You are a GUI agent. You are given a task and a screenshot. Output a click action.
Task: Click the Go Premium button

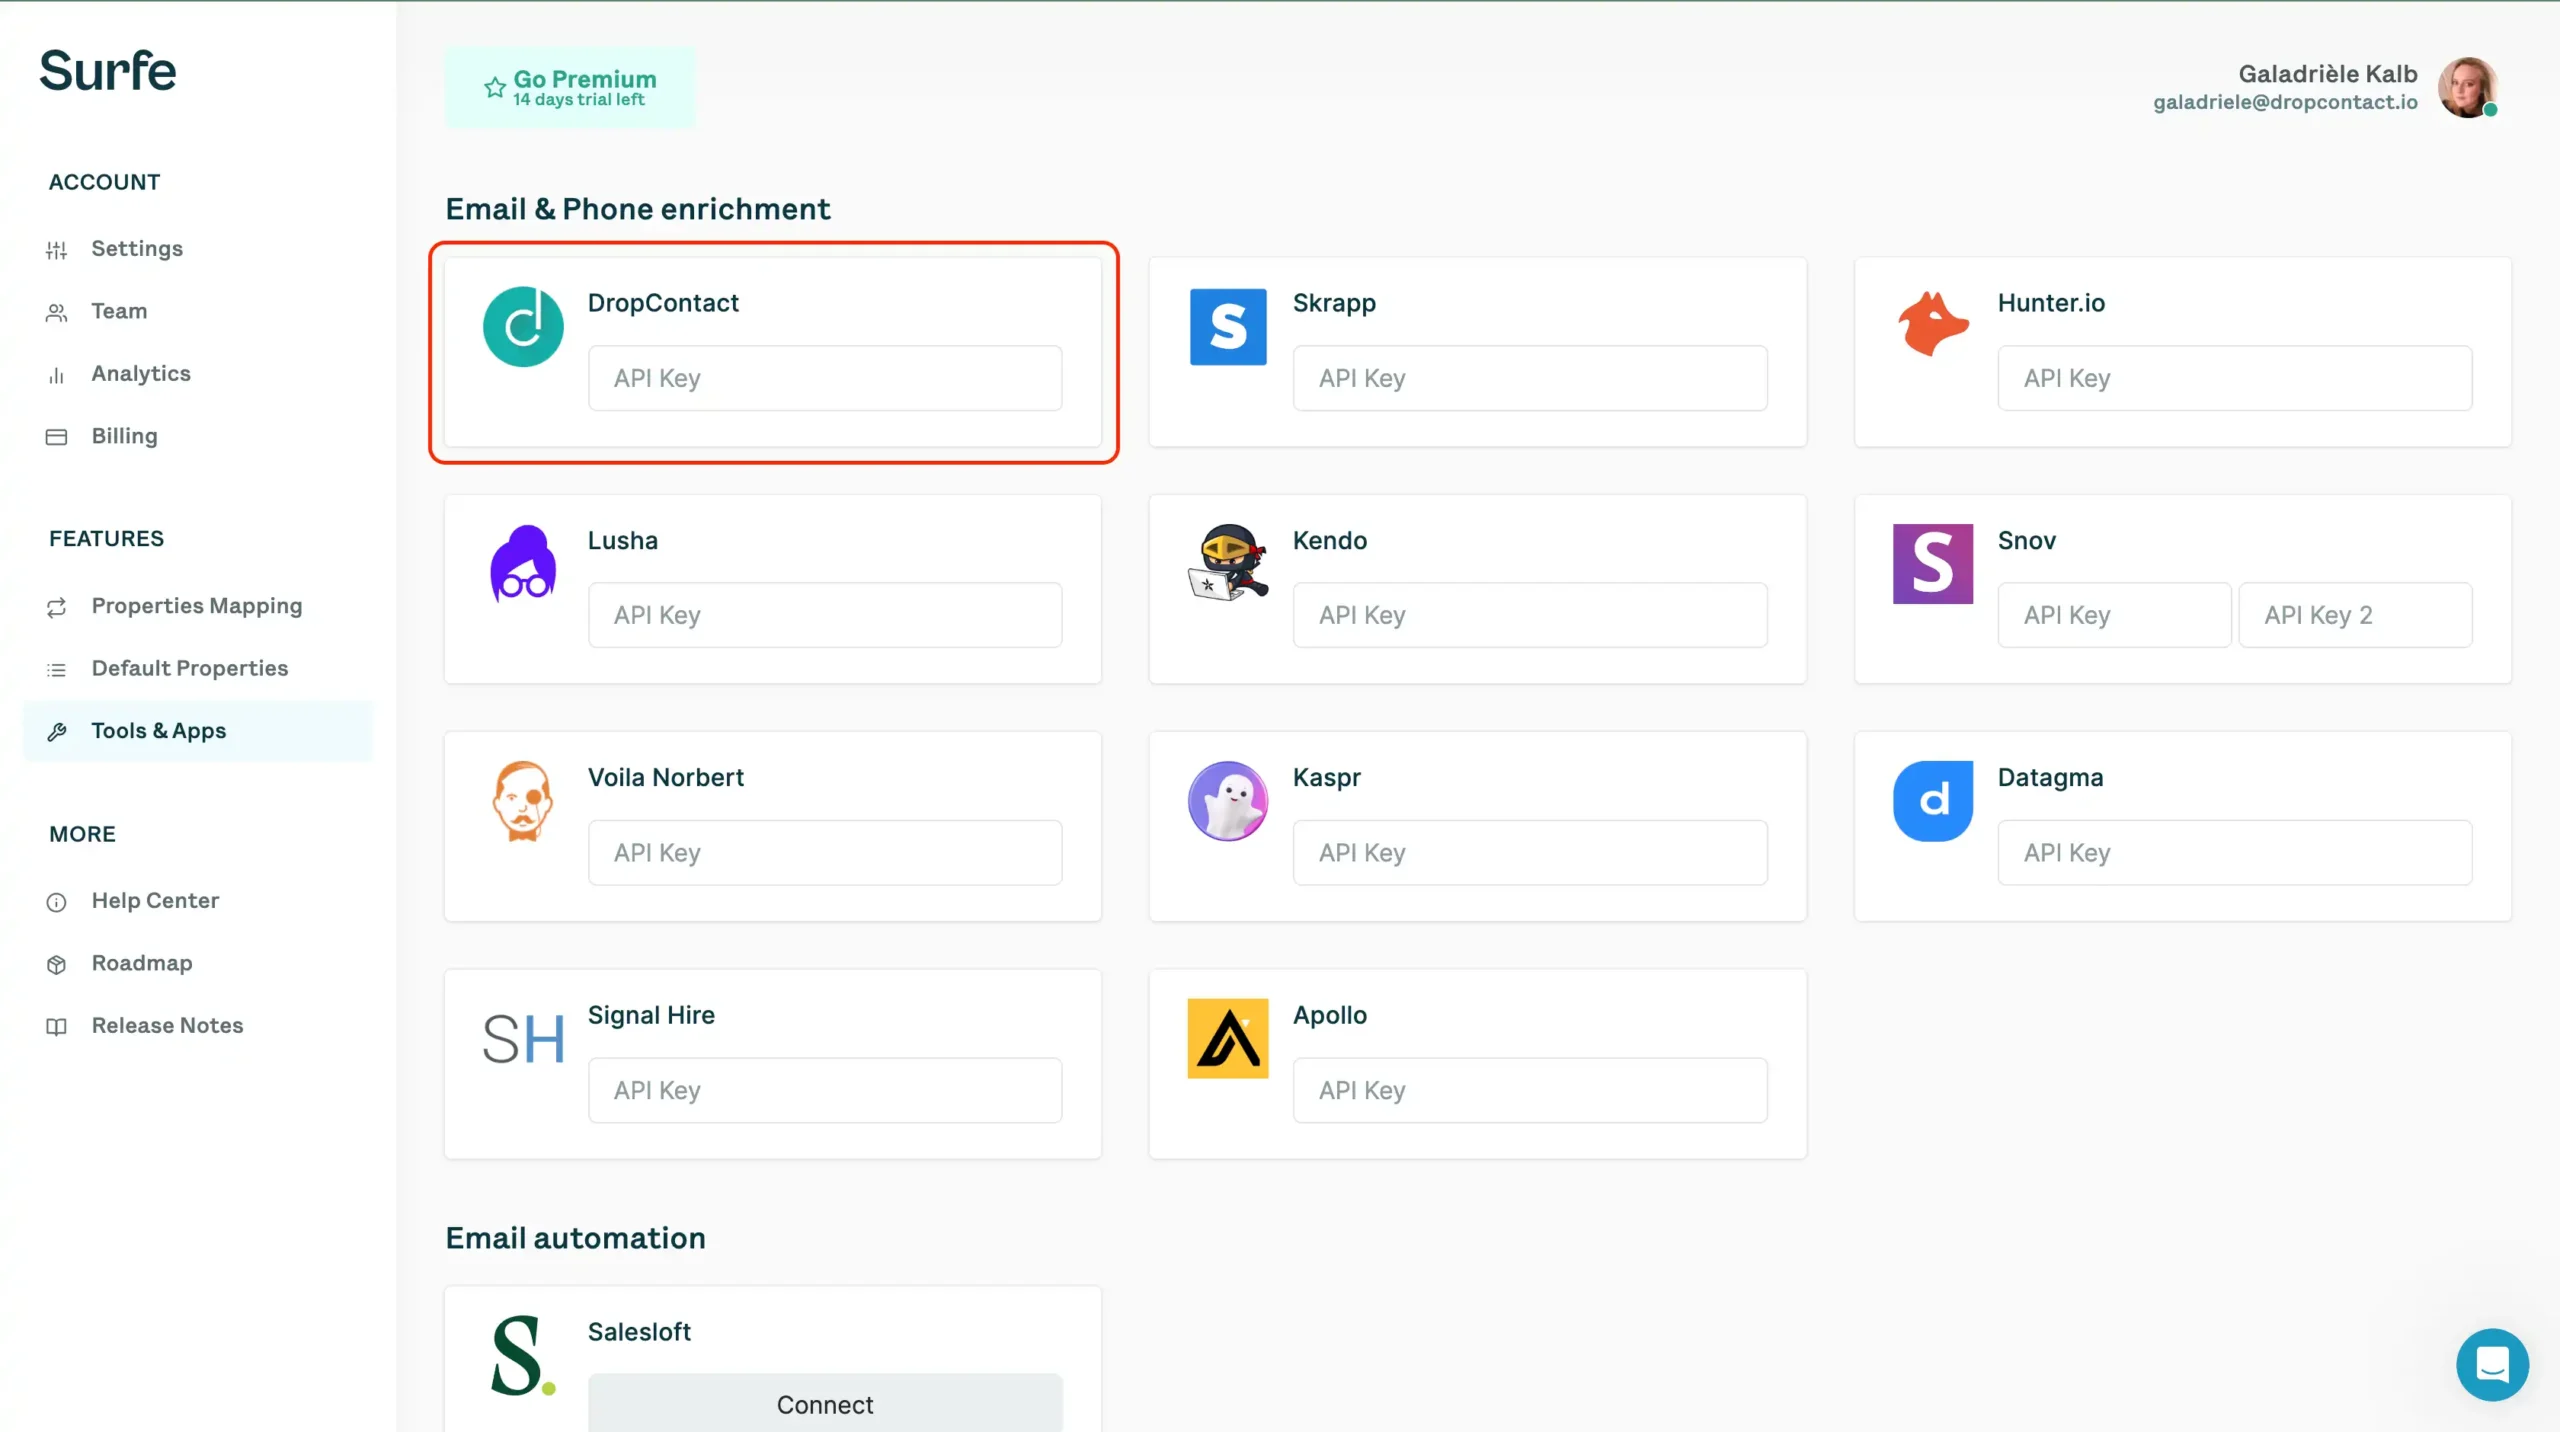[570, 87]
